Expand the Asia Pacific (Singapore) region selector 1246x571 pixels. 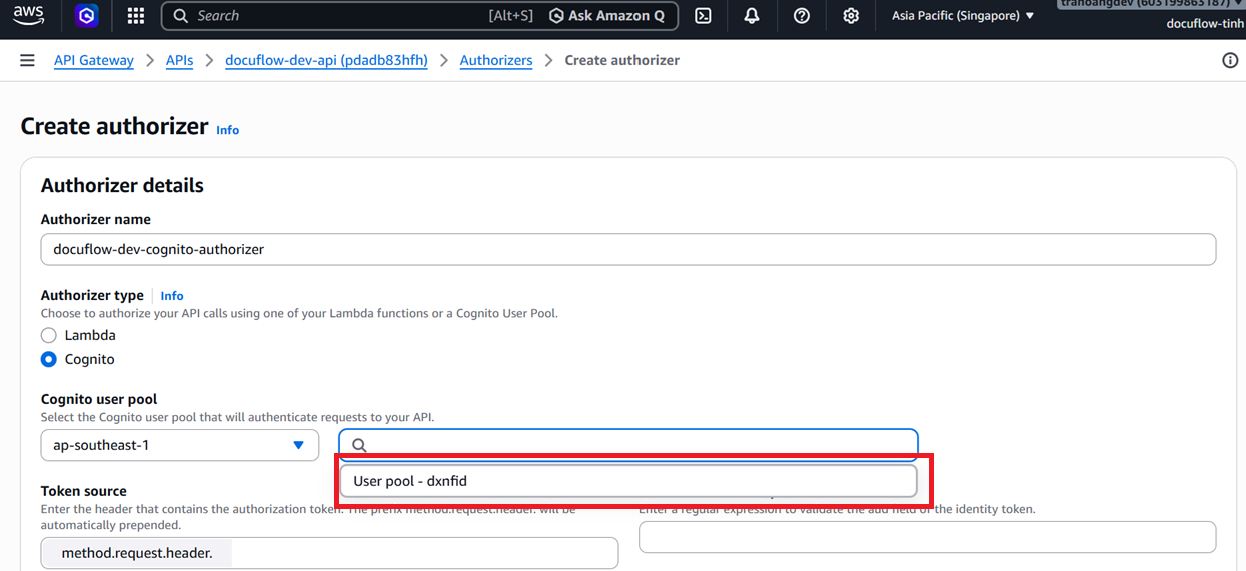tap(963, 16)
